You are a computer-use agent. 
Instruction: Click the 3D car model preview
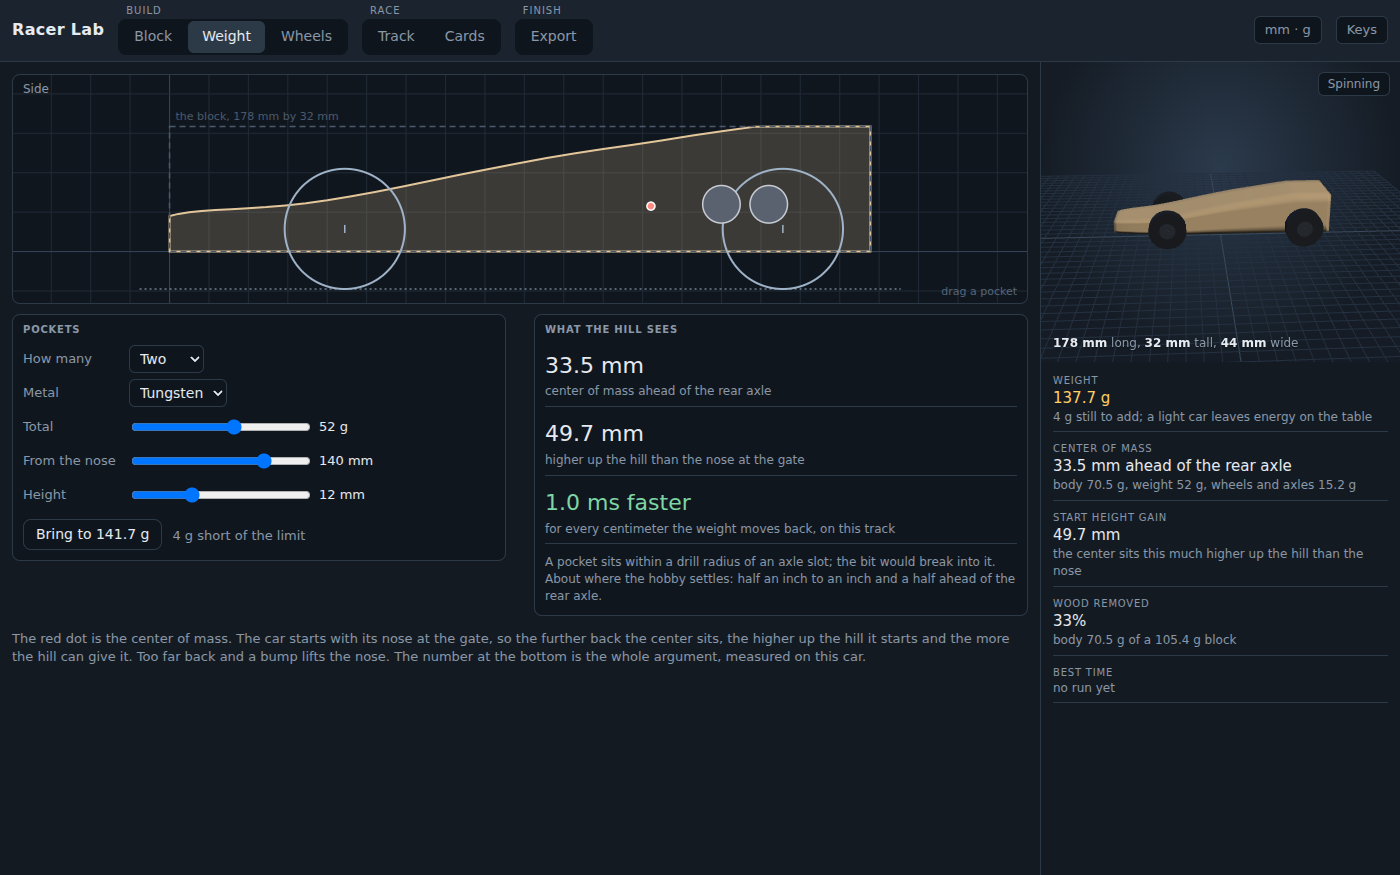pos(1224,212)
